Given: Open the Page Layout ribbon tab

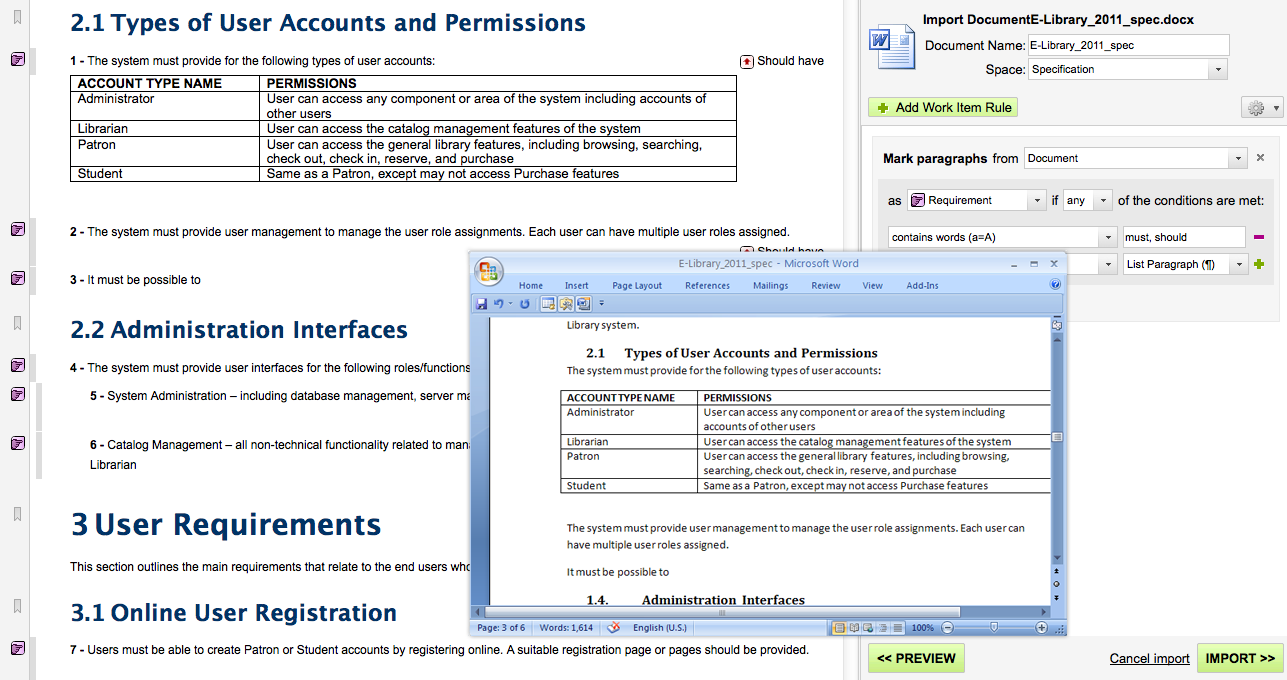Looking at the screenshot, I should 637,286.
